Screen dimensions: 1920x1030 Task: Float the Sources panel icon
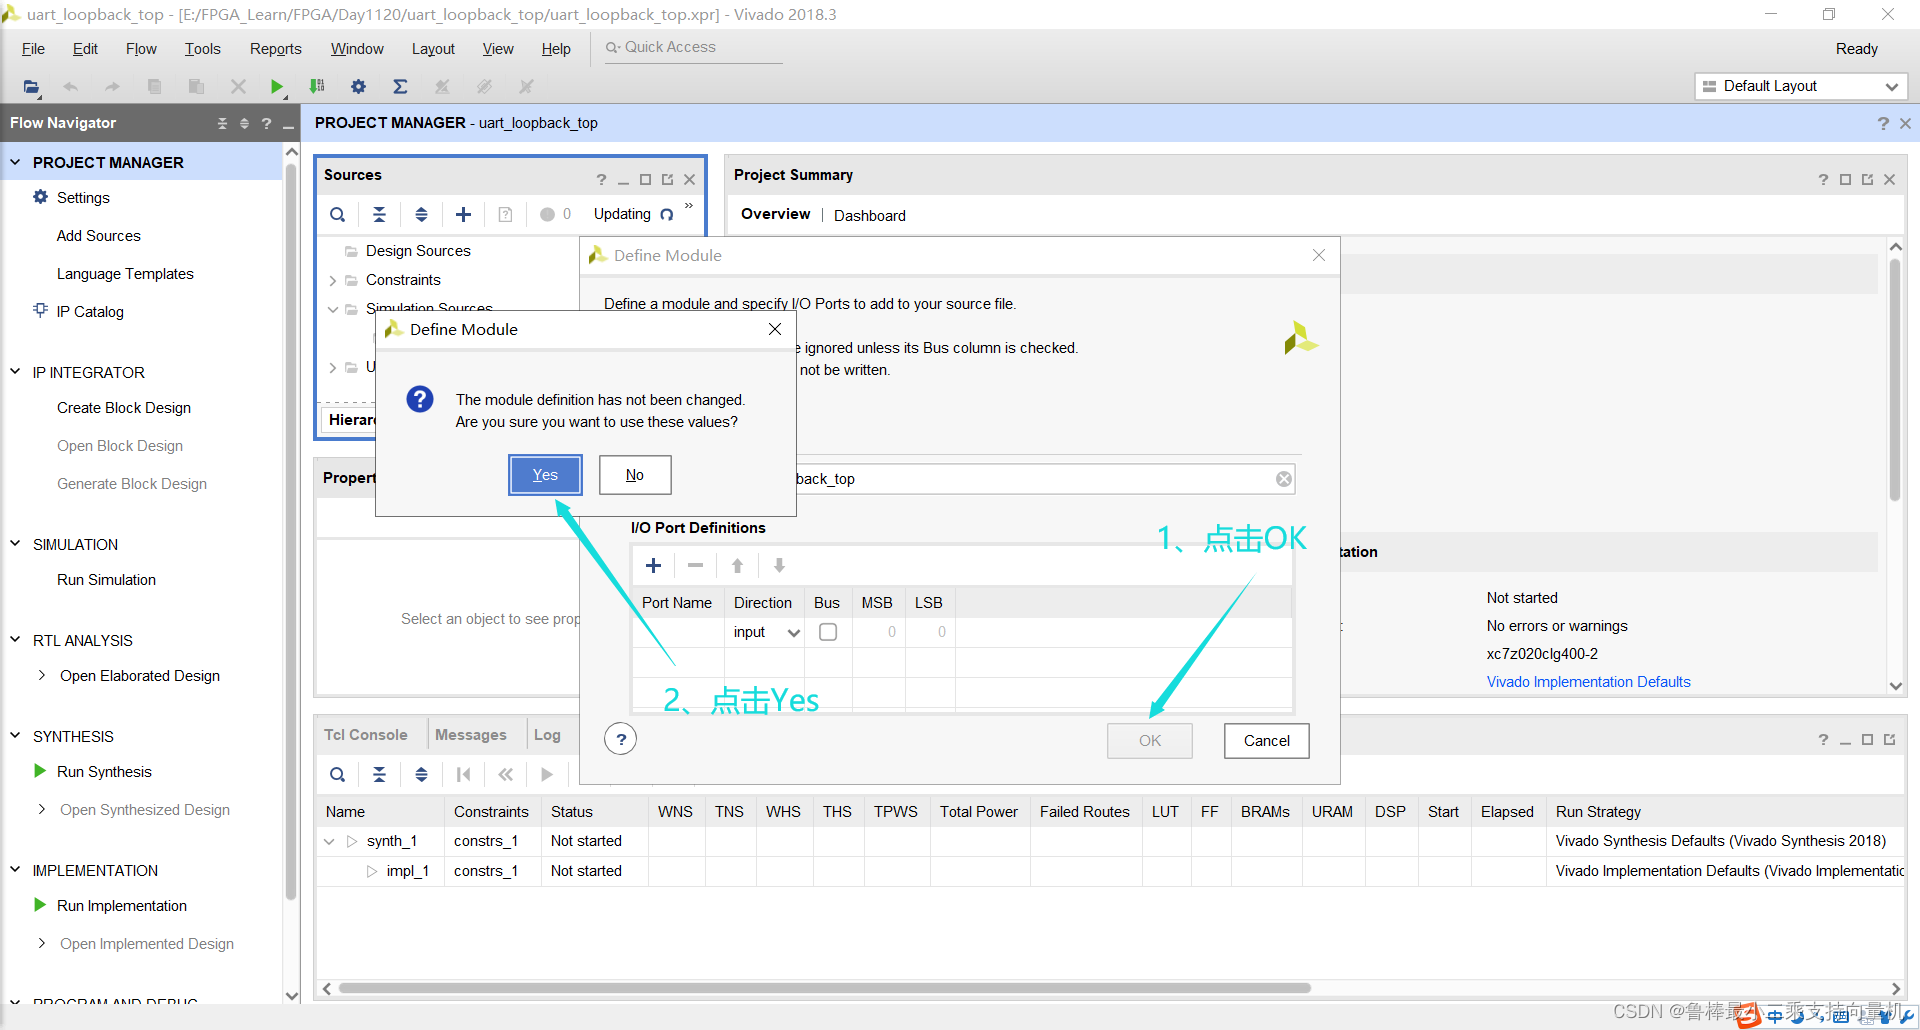click(667, 180)
